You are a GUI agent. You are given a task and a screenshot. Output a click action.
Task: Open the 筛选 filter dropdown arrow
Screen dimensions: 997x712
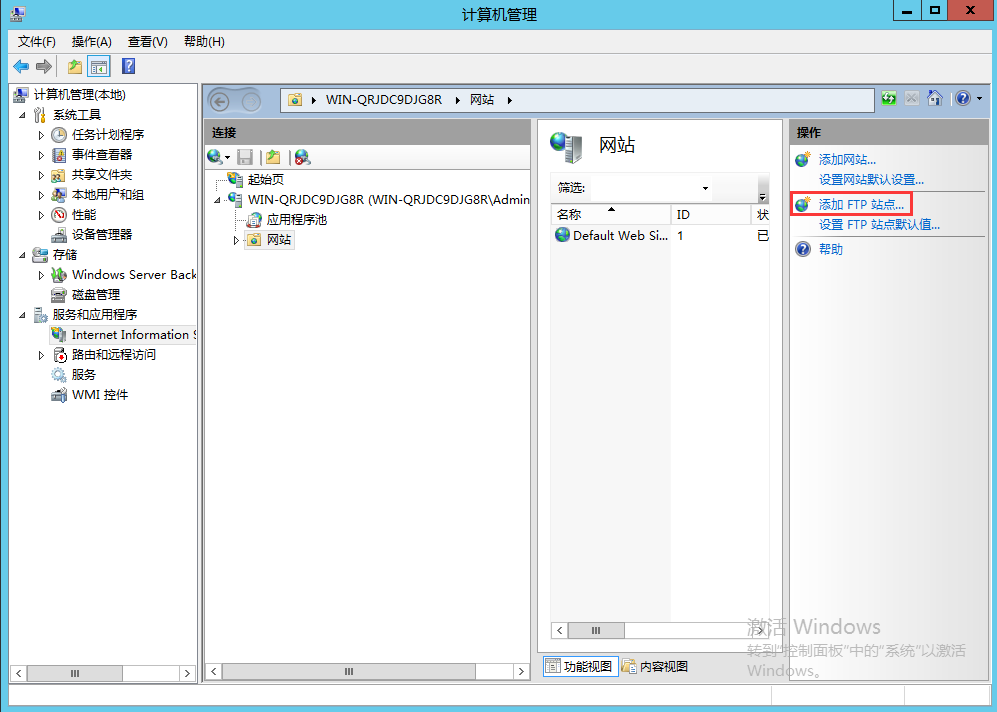(x=705, y=188)
